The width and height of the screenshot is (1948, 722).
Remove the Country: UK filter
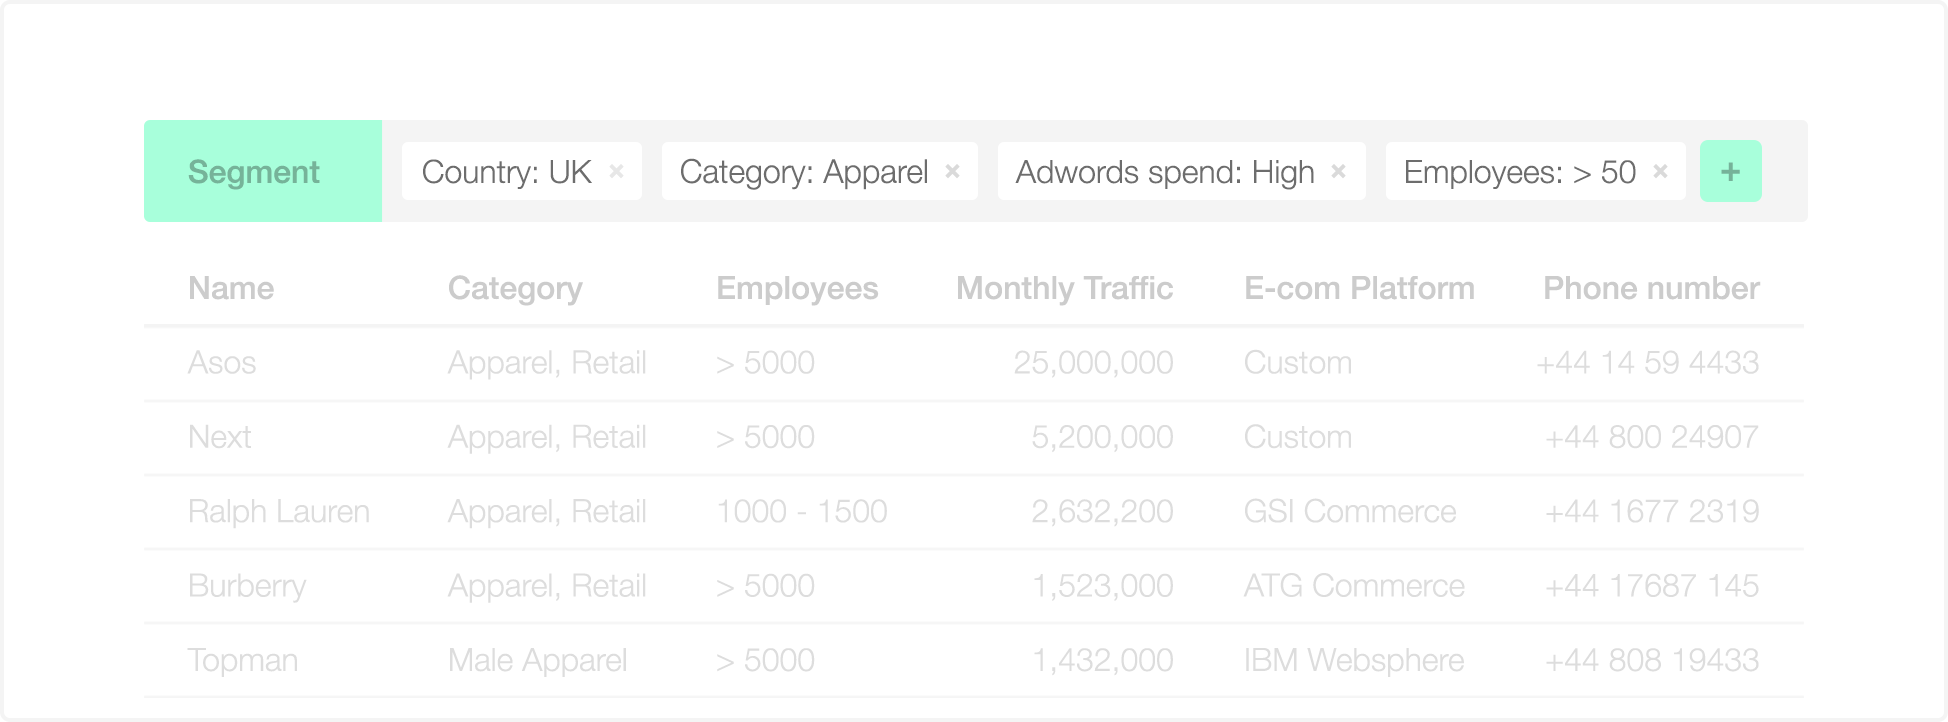[616, 171]
